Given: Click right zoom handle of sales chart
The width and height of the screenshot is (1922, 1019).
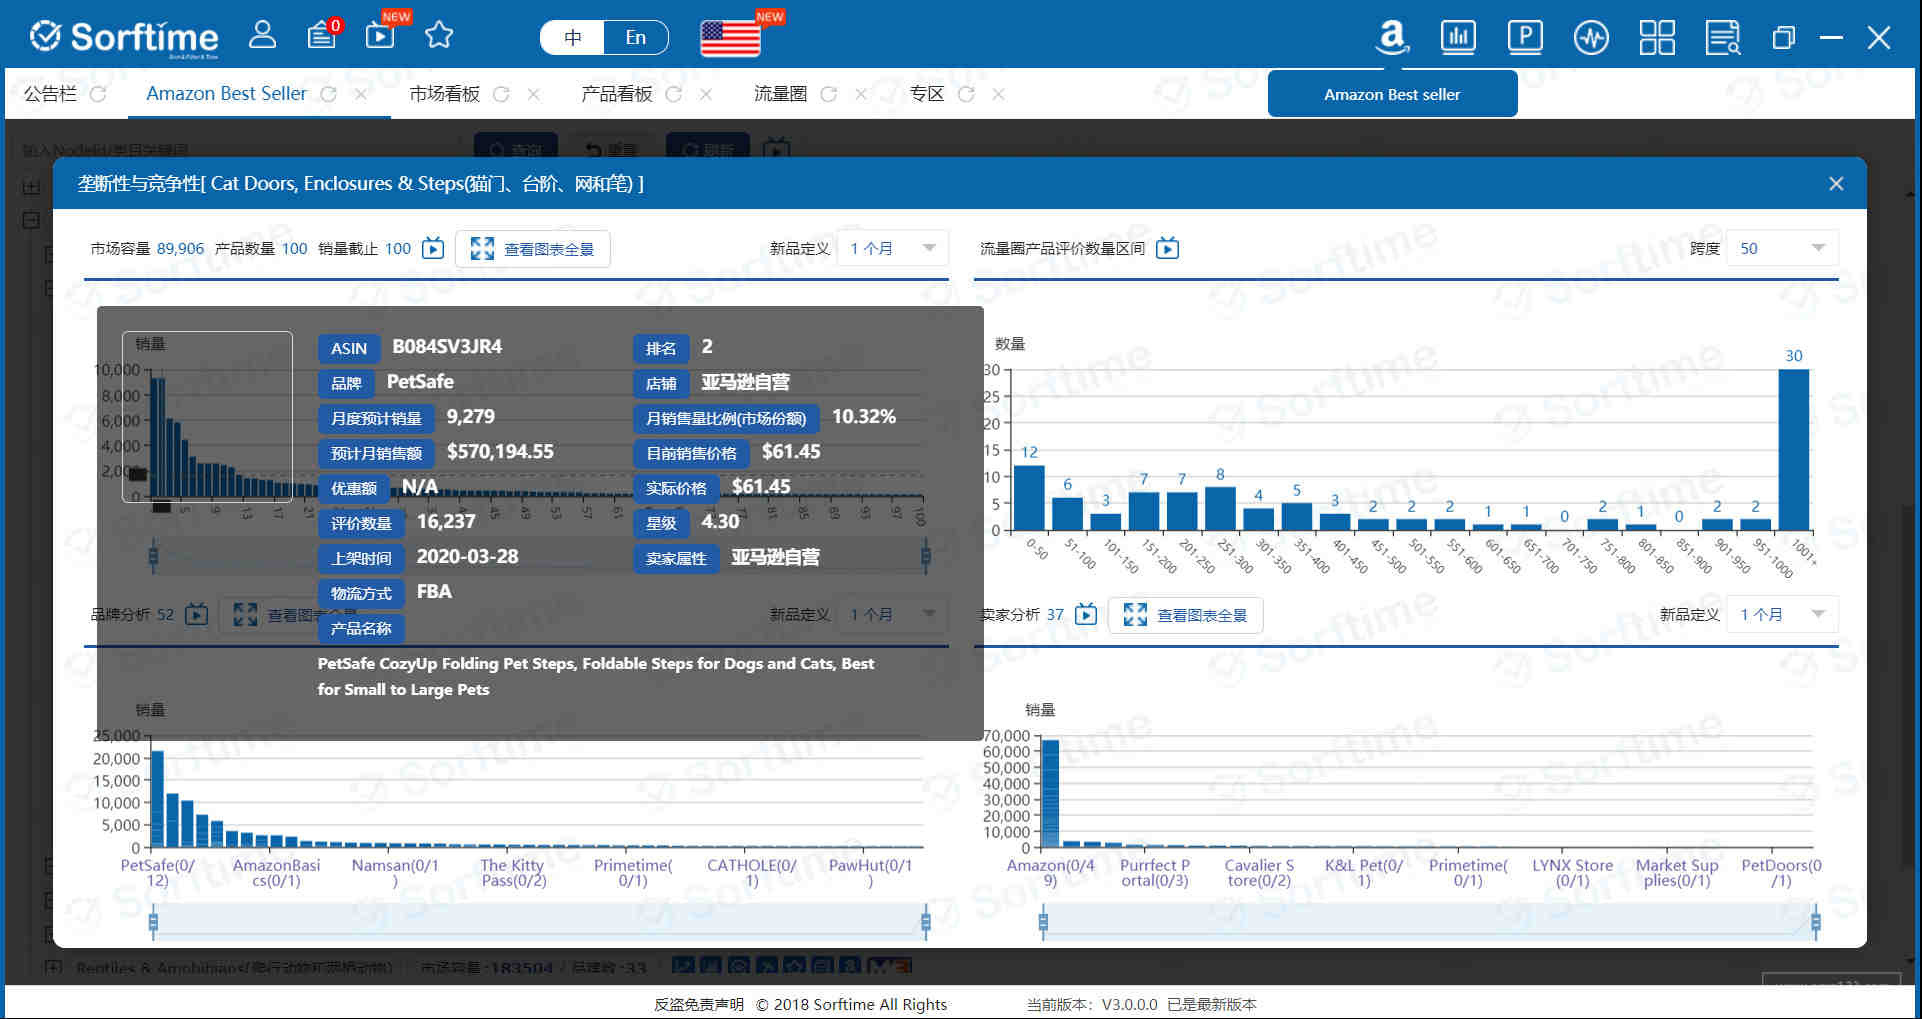Looking at the screenshot, I should click(x=926, y=555).
